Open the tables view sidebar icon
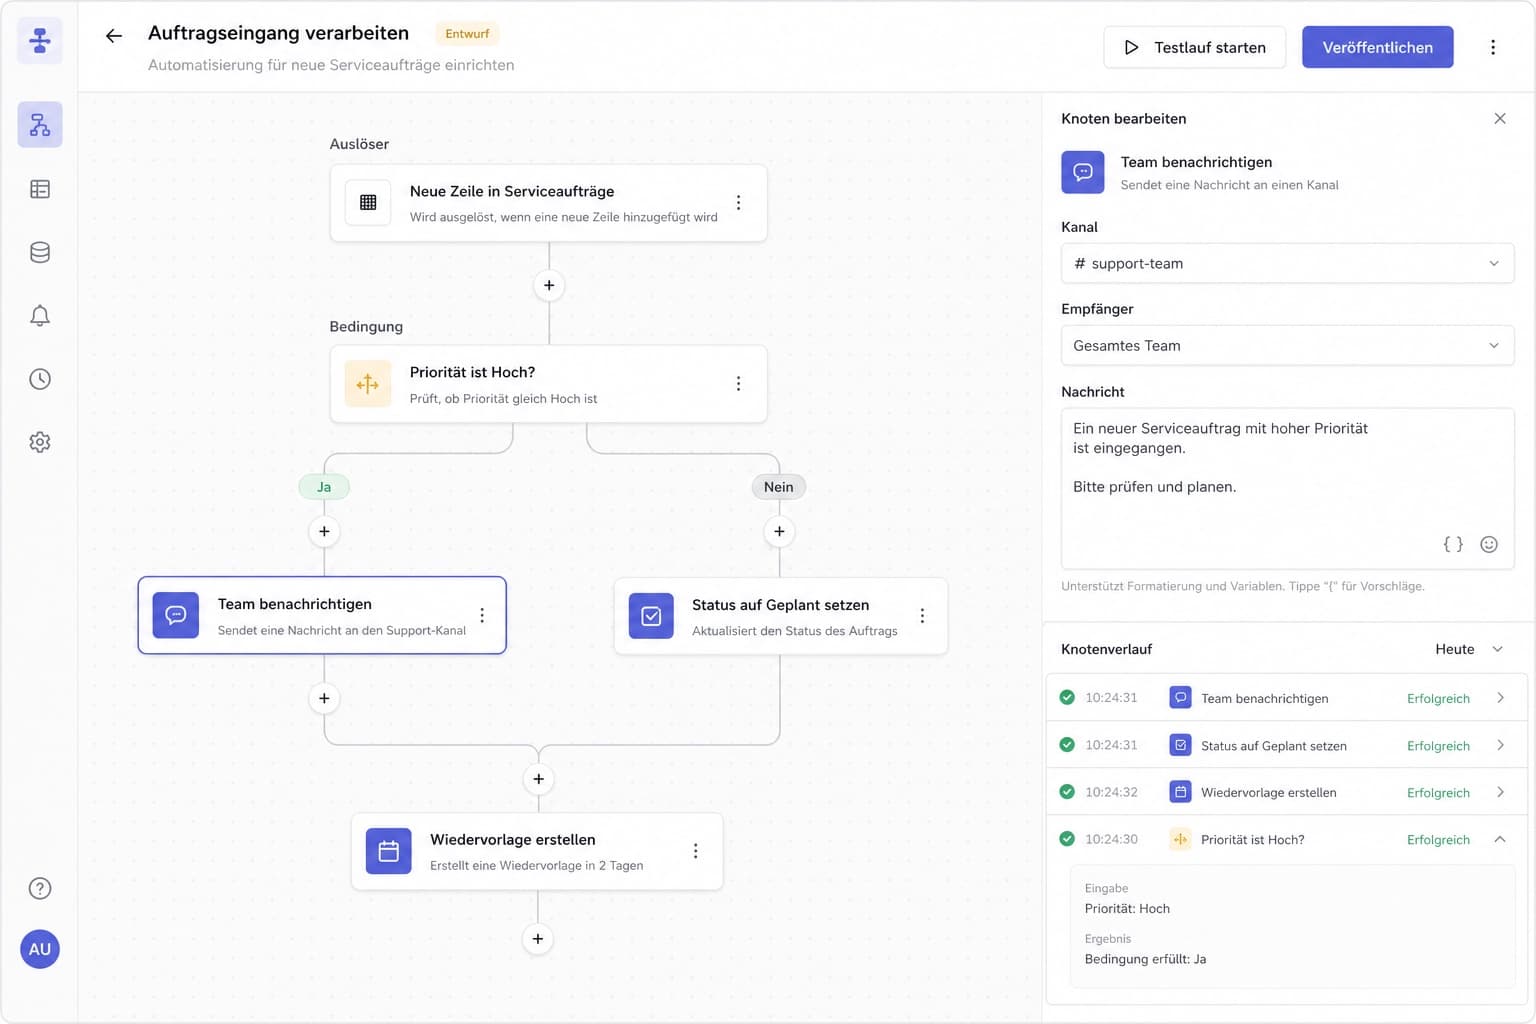The width and height of the screenshot is (1536, 1024). 40,189
